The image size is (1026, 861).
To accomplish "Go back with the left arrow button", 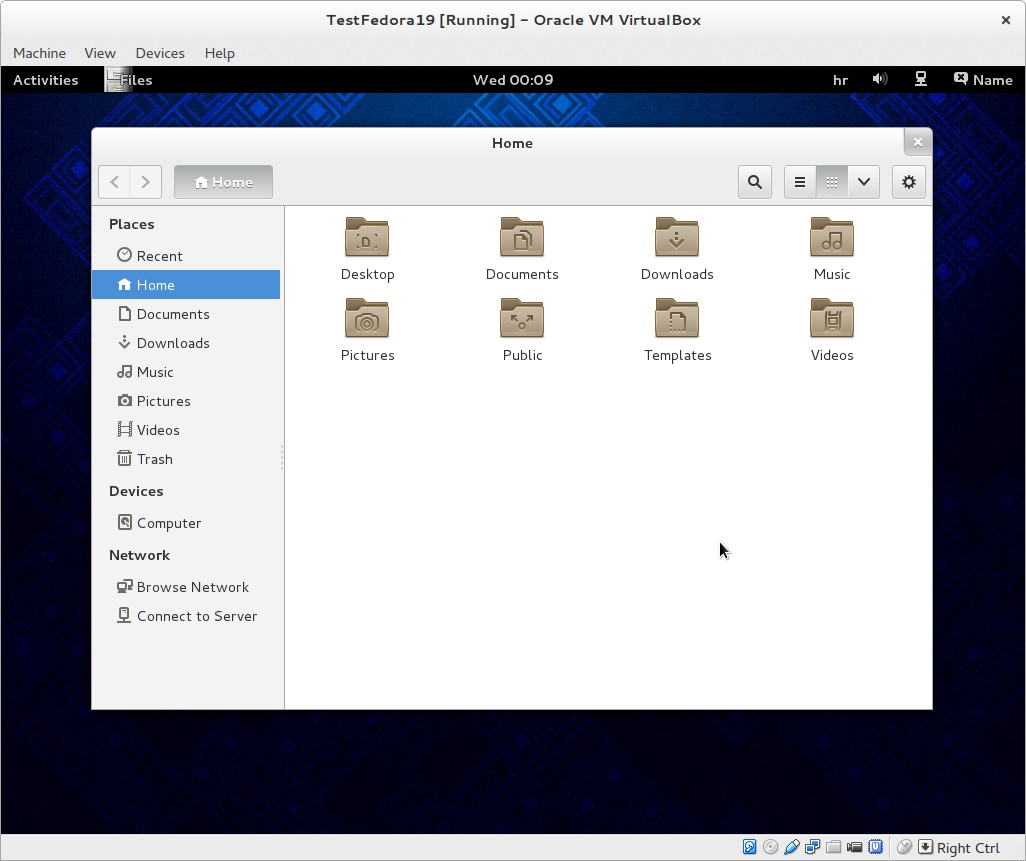I will (115, 182).
